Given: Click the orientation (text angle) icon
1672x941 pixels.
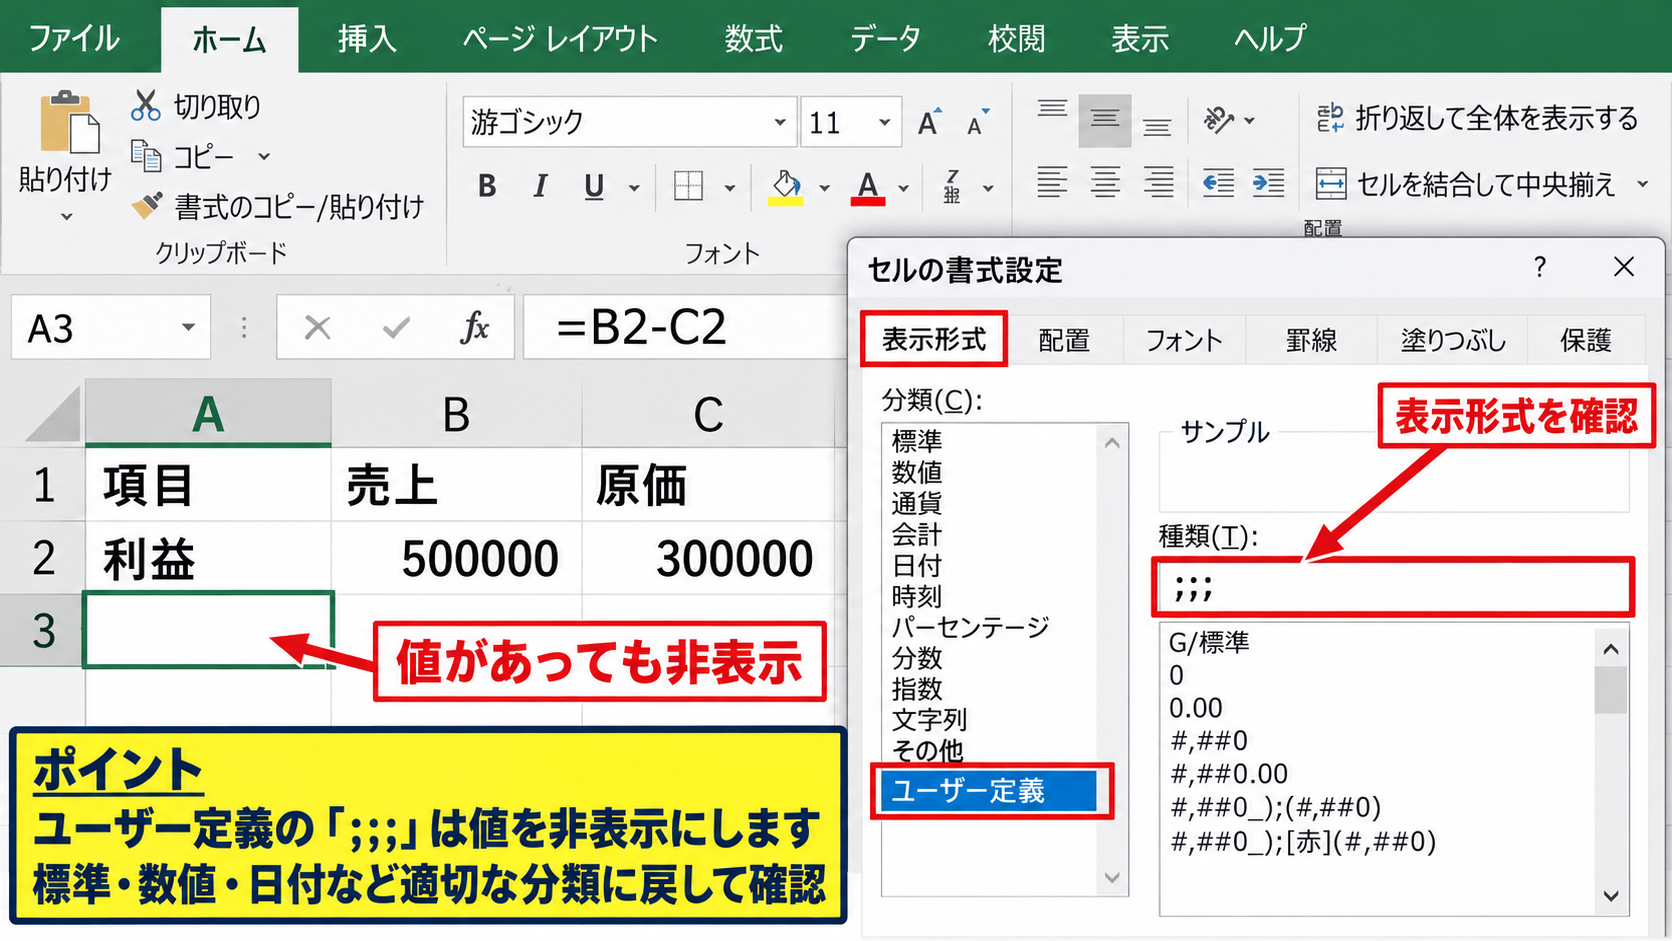Looking at the screenshot, I should coord(1219,121).
